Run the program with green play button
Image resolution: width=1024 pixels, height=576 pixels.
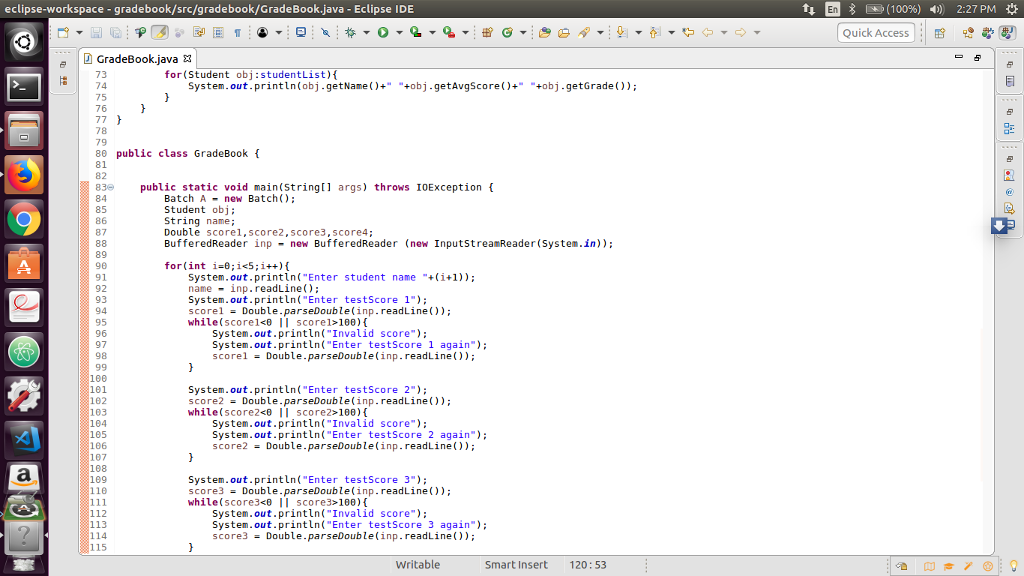pos(383,33)
